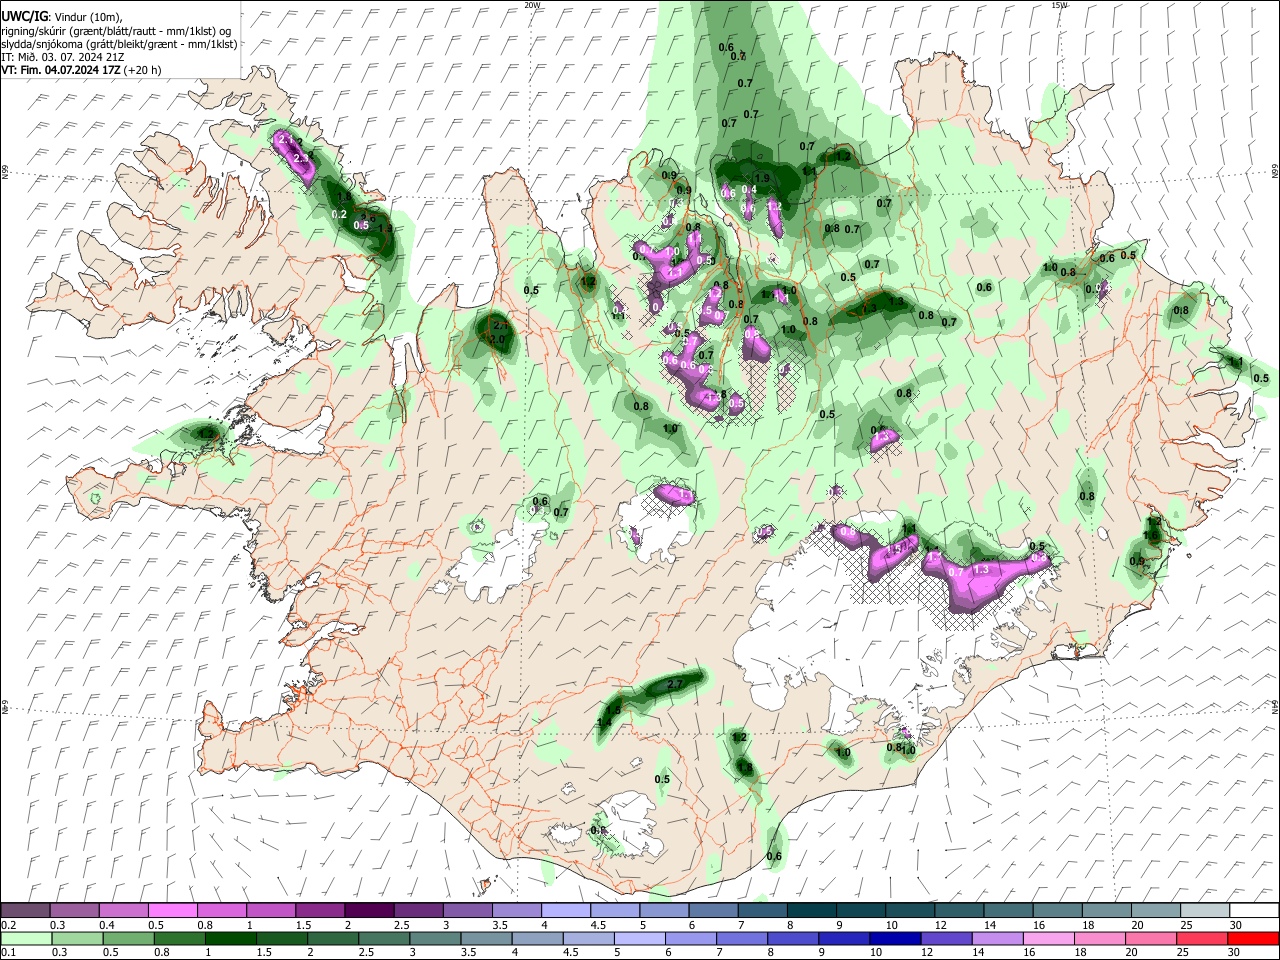Screen dimensions: 1280x960
Task: Click the 'IT: Mið. 03. 07. 2024 21Z' line
Action: pos(62,57)
